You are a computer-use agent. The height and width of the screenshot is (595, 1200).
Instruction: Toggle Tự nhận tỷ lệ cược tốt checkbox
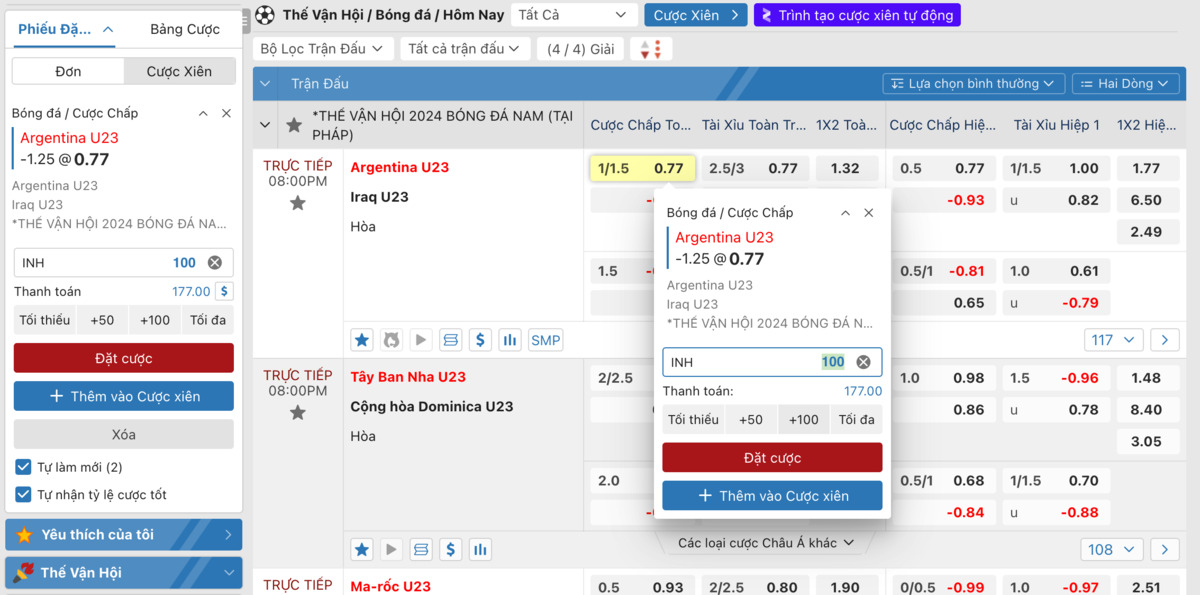[x=24, y=495]
